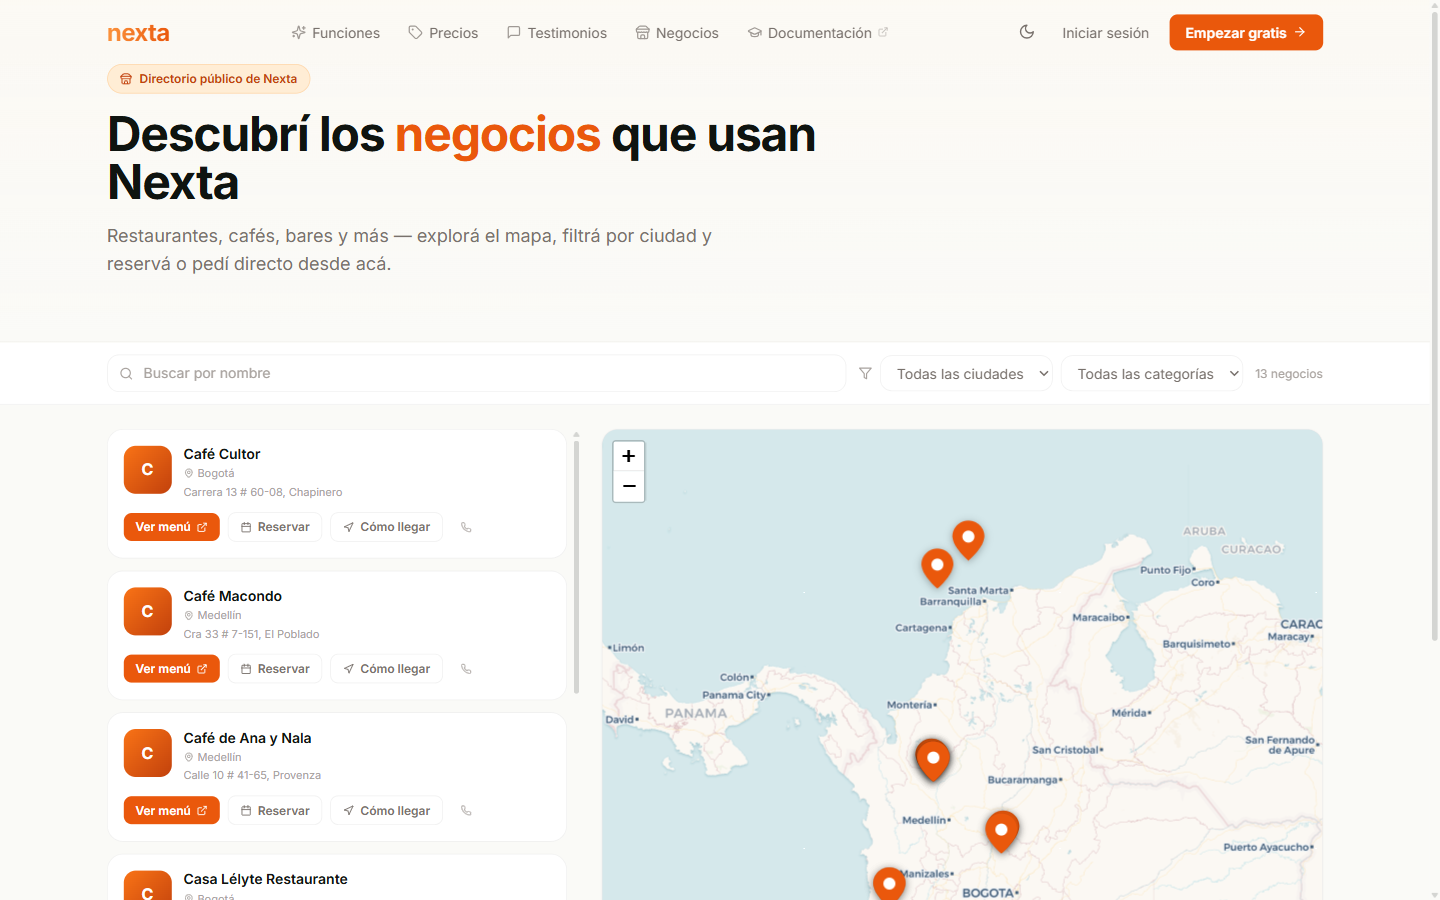Zoom in on the map
Image resolution: width=1440 pixels, height=900 pixels.
[x=629, y=456]
